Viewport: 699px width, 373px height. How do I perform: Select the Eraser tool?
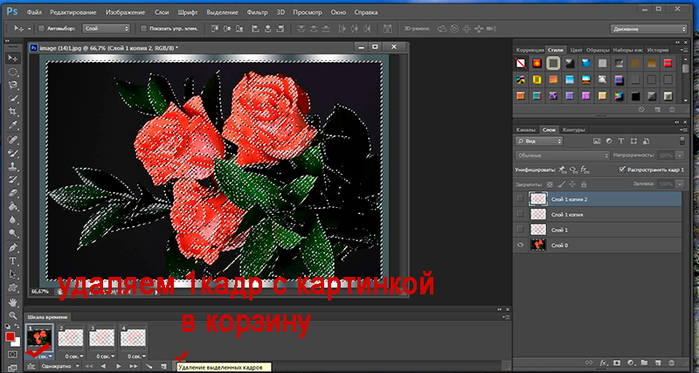pyautogui.click(x=13, y=193)
